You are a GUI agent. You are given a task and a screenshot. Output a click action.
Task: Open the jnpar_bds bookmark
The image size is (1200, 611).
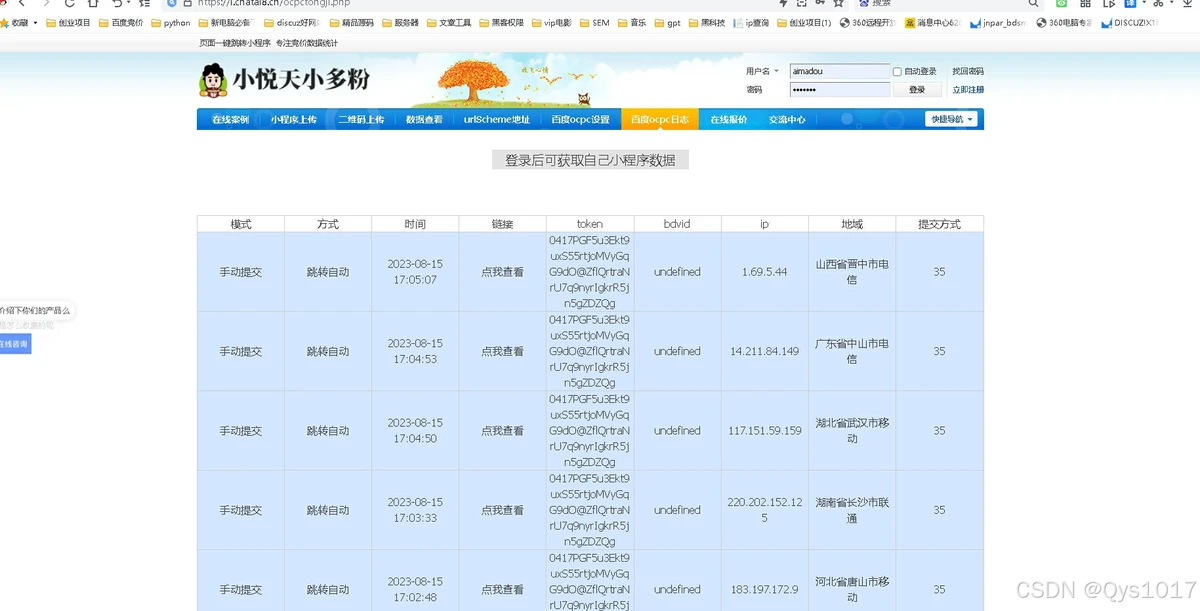click(x=1001, y=22)
